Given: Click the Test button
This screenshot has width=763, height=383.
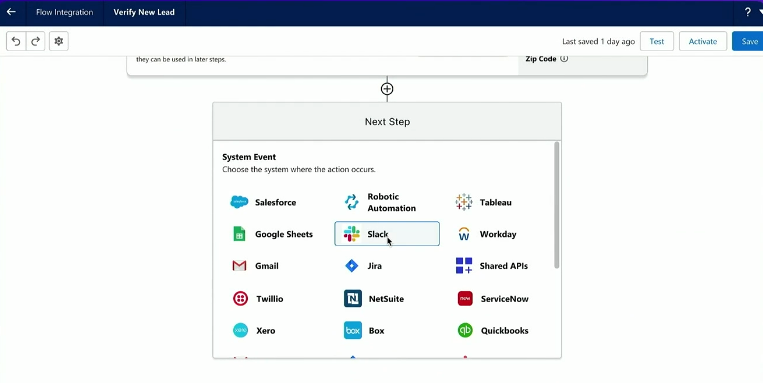Looking at the screenshot, I should point(656,41).
